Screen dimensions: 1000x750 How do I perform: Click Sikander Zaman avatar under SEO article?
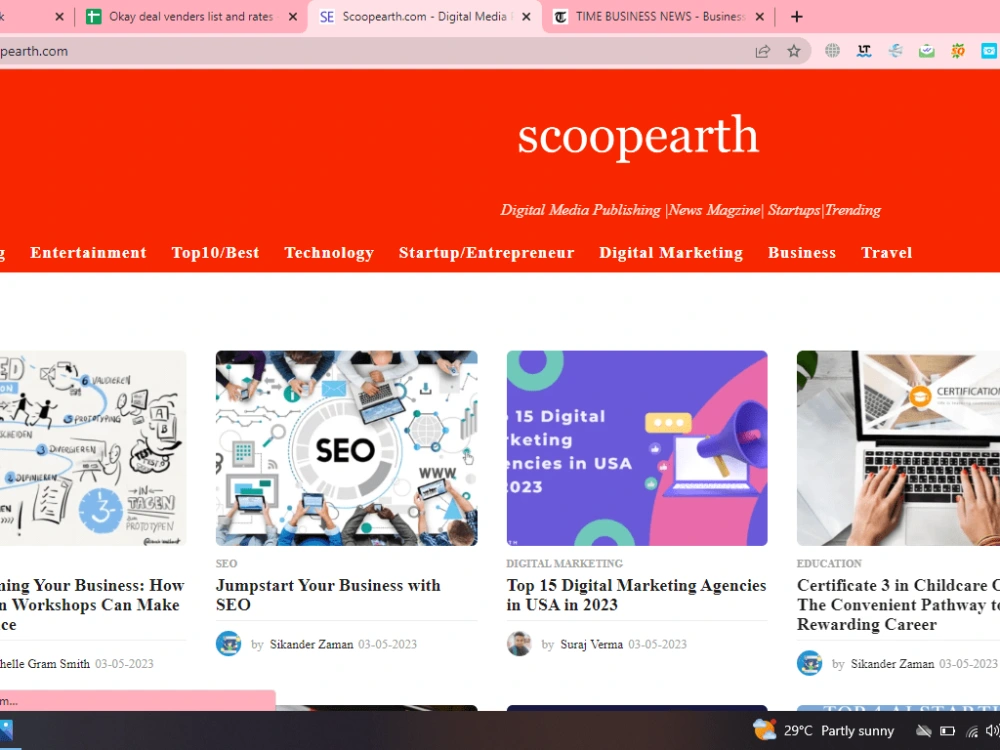(x=228, y=643)
